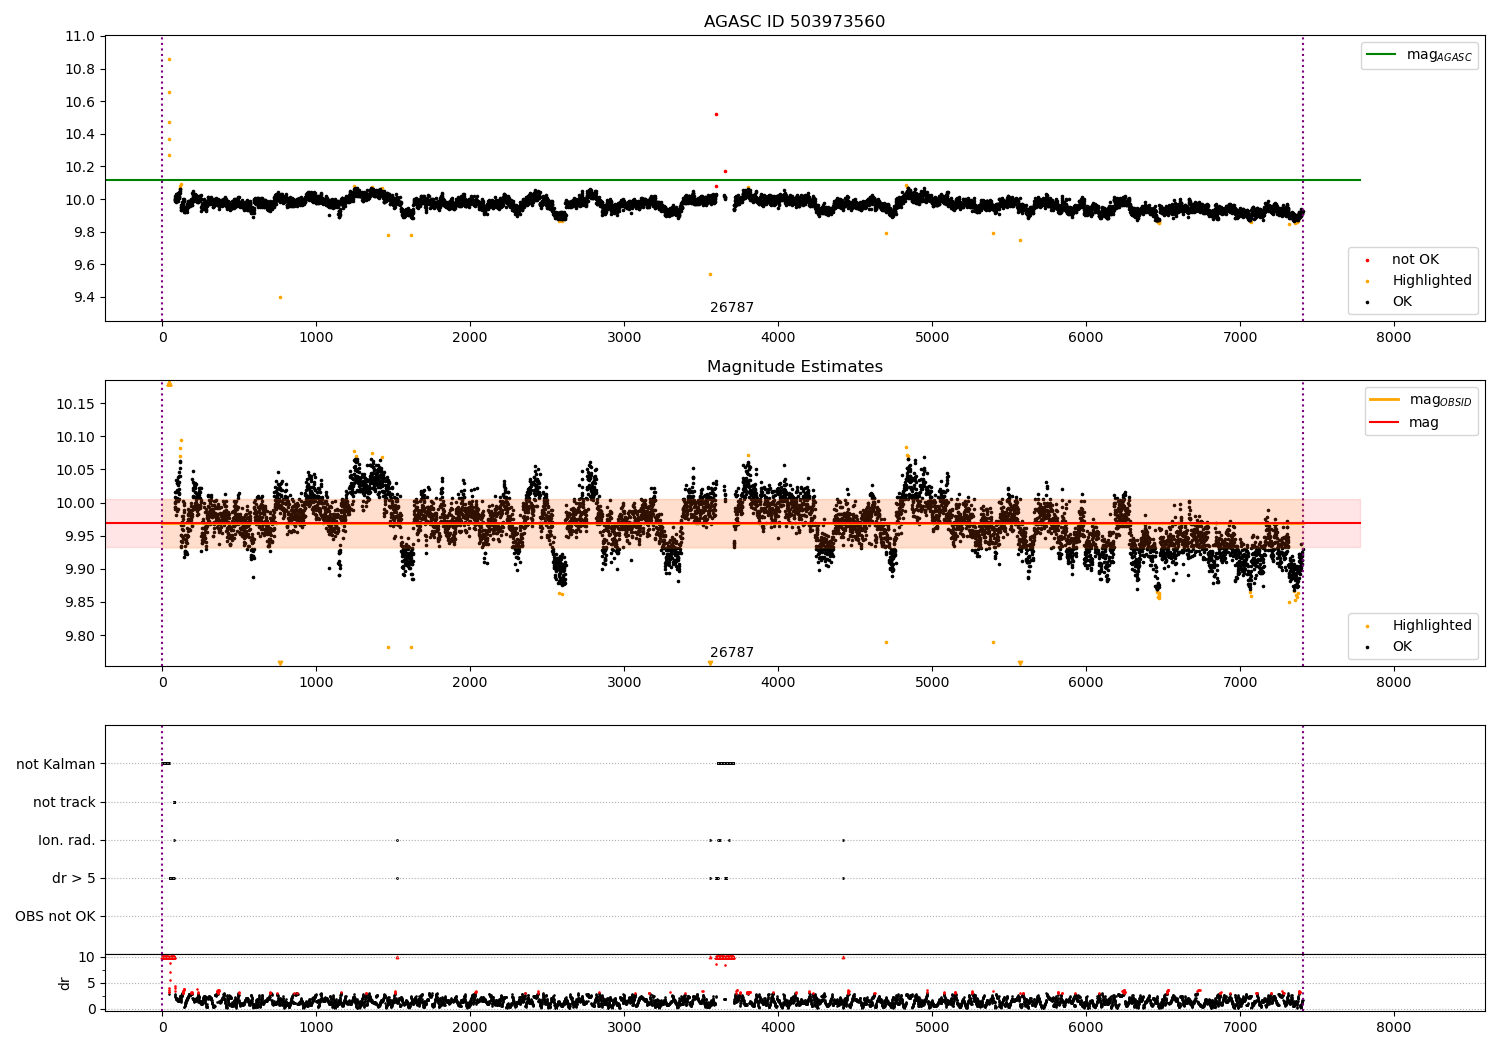The image size is (1500, 1050).
Task: Click y-axis tick '10.00' on middle plot
Action: click(x=76, y=503)
